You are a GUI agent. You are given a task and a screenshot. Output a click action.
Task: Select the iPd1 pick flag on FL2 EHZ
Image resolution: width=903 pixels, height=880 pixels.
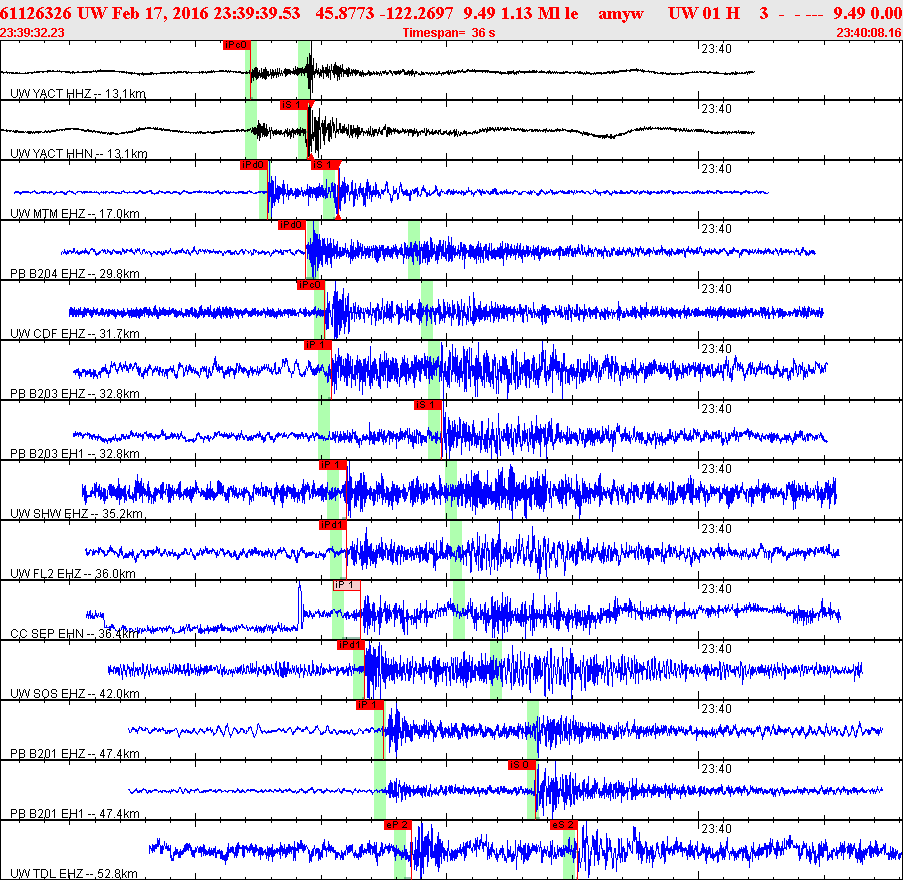tap(332, 525)
